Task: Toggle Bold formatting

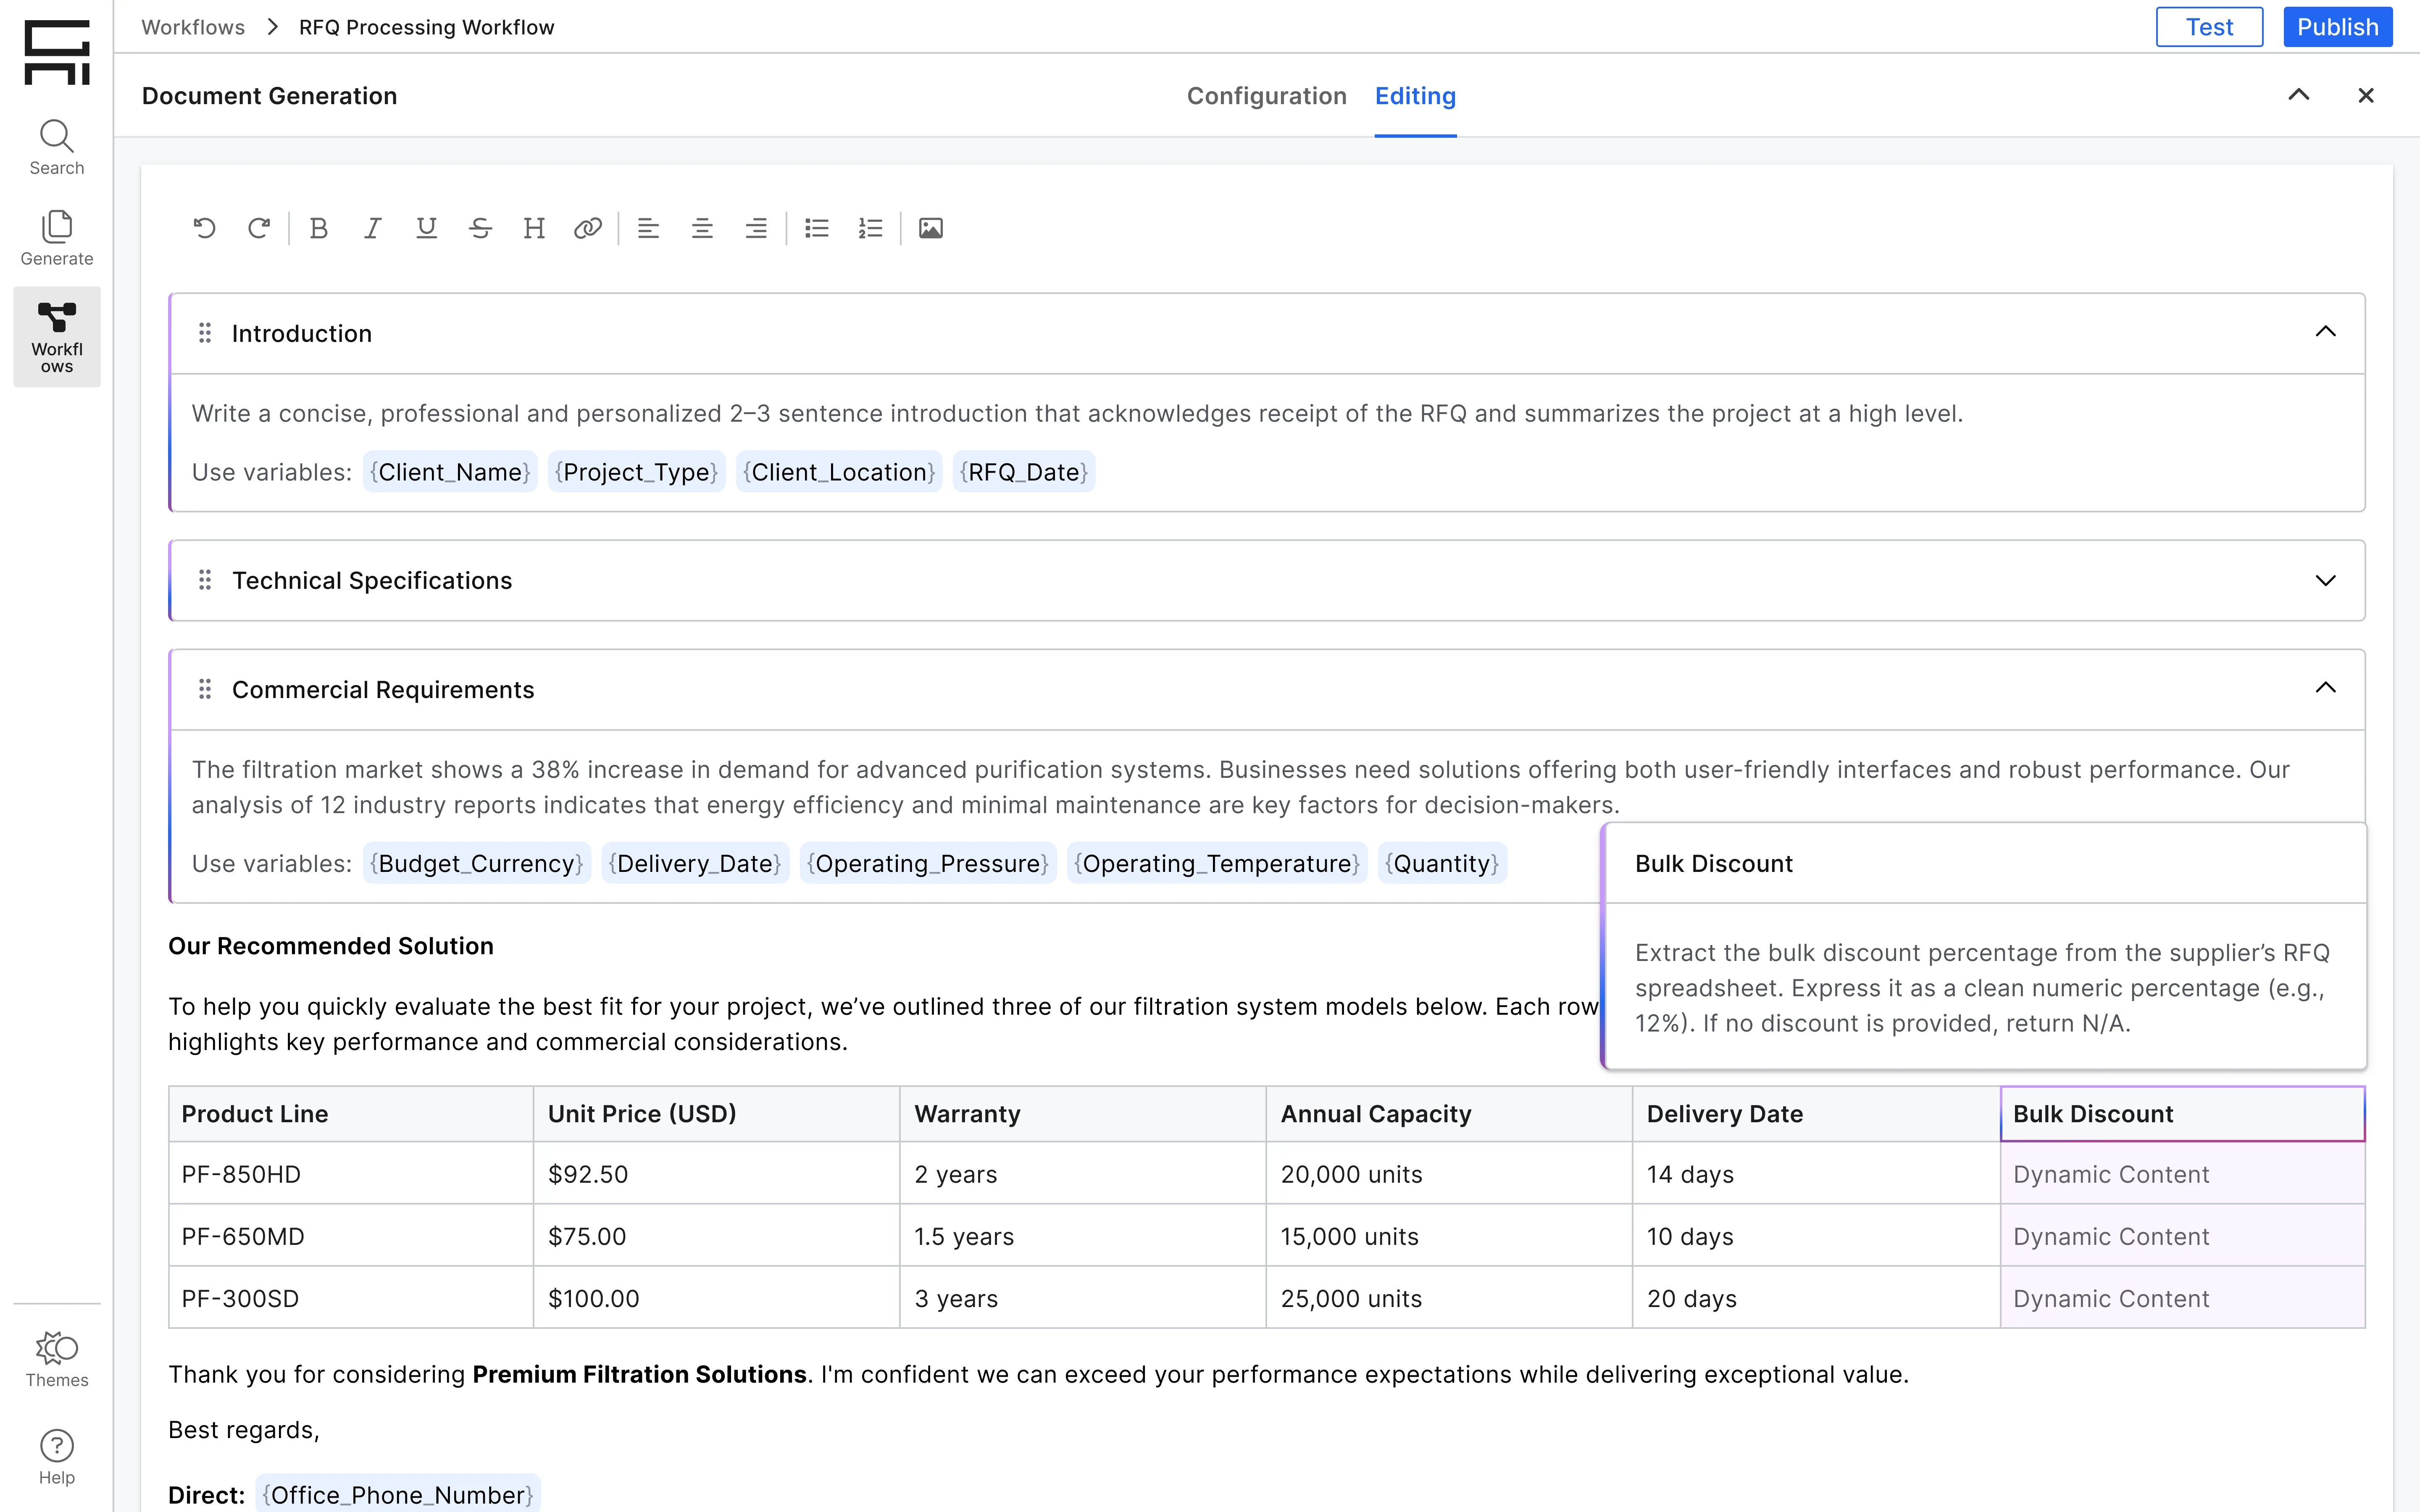Action: [319, 229]
